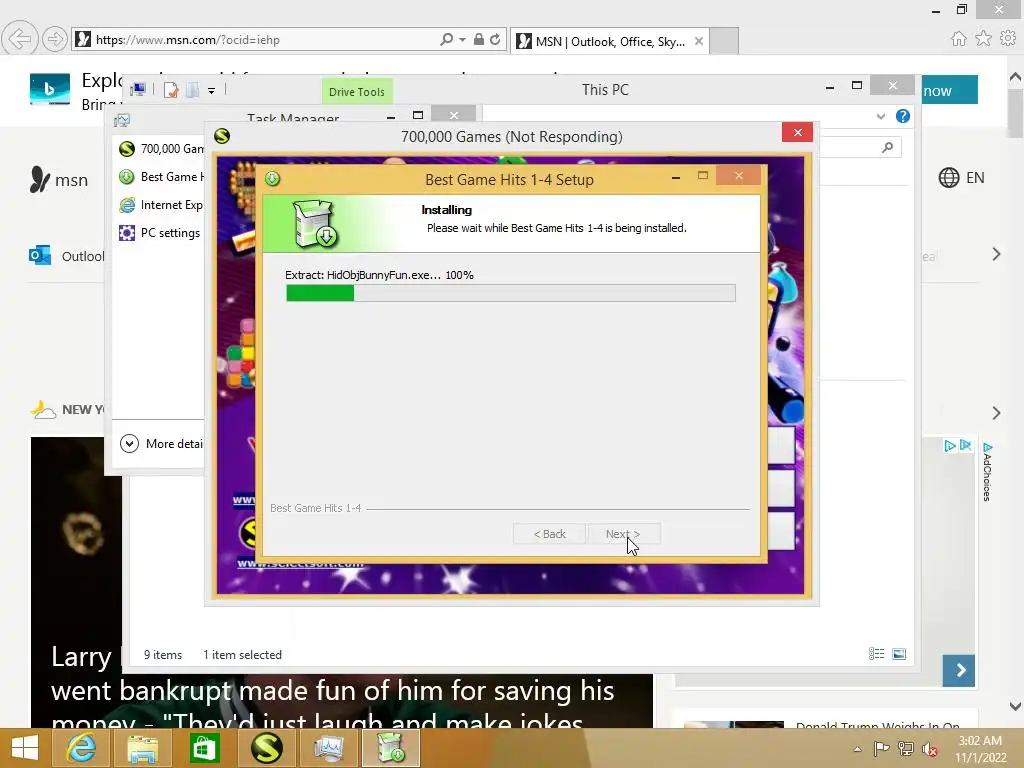1024x768 pixels.
Task: Close the 700,000 Games not responding window
Action: pyautogui.click(x=797, y=133)
